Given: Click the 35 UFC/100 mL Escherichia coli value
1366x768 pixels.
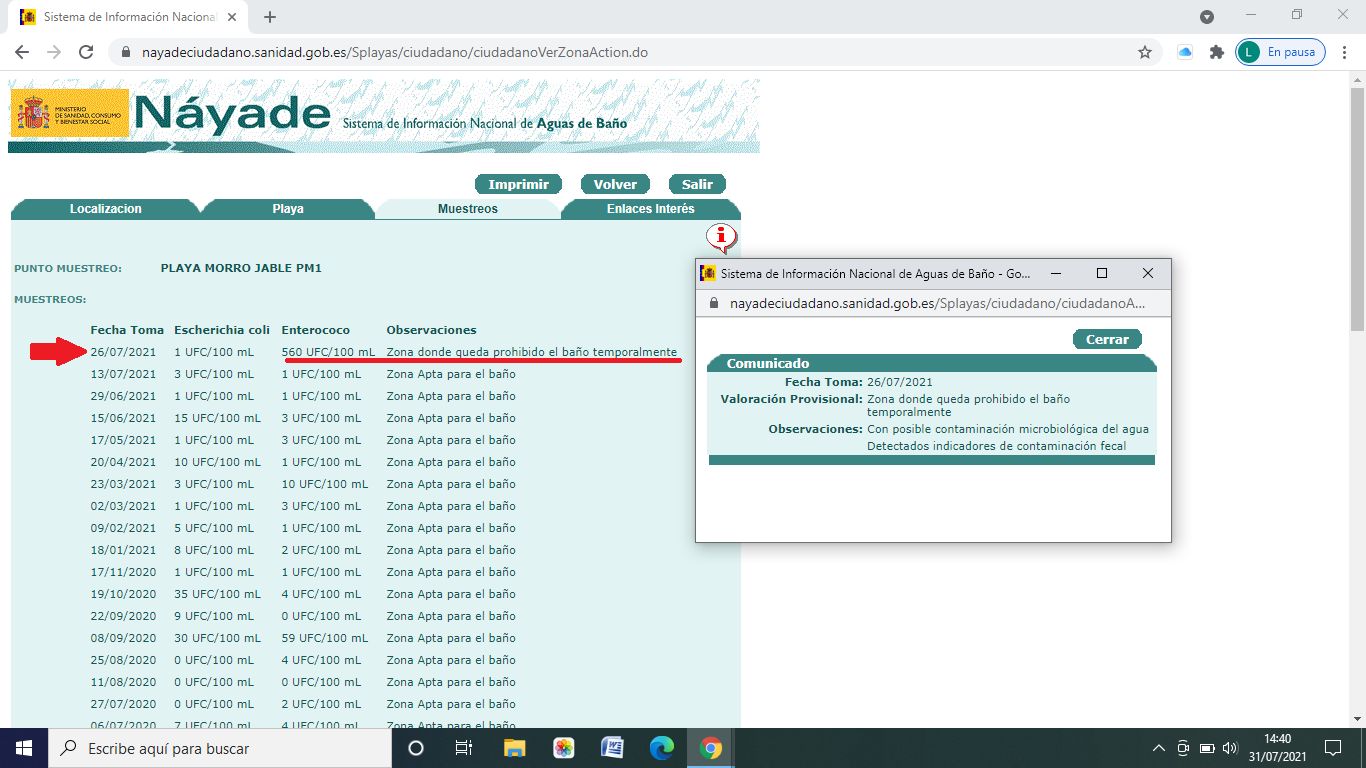Looking at the screenshot, I should pyautogui.click(x=217, y=594).
